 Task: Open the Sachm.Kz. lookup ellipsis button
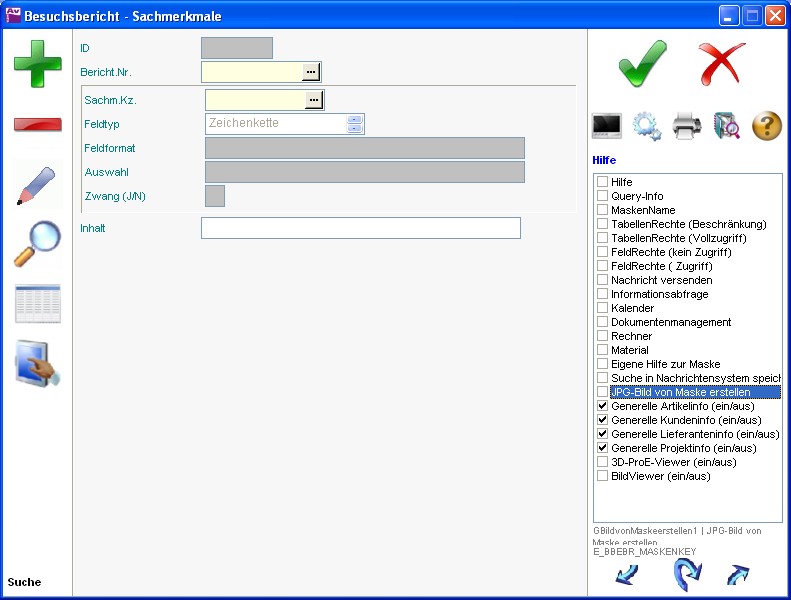pyautogui.click(x=314, y=100)
